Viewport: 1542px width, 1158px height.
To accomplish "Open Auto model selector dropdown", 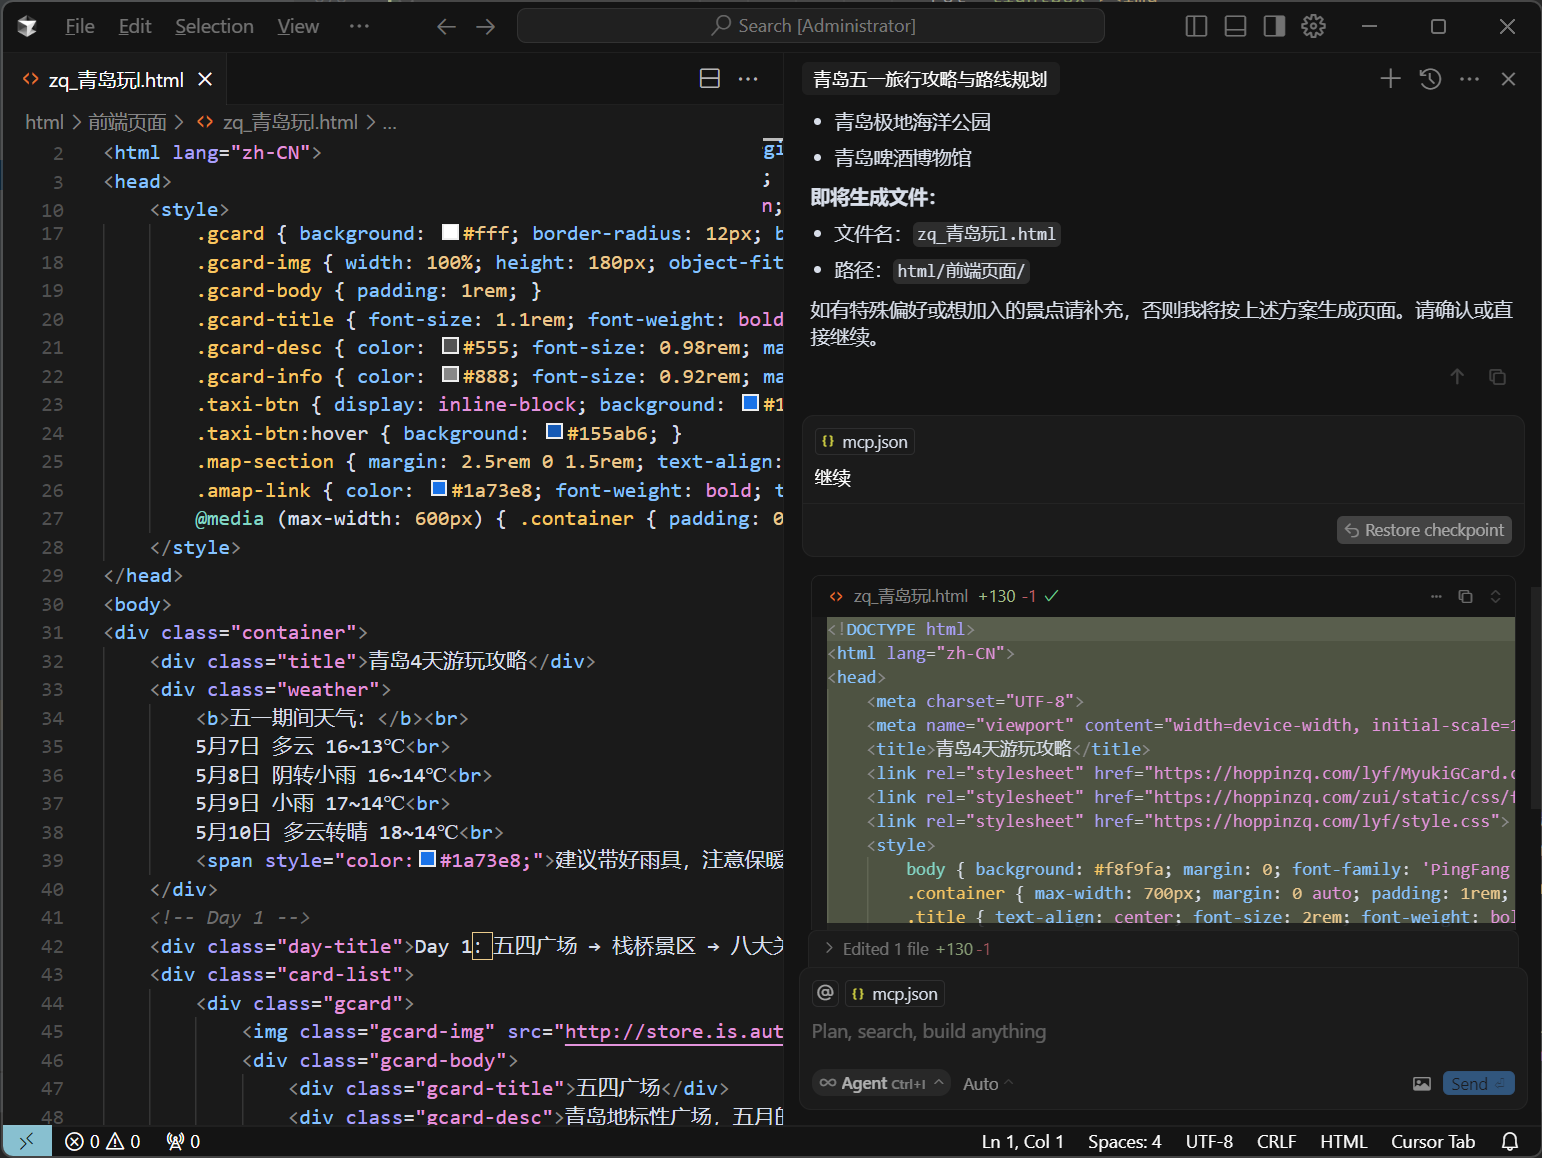I will click(987, 1084).
